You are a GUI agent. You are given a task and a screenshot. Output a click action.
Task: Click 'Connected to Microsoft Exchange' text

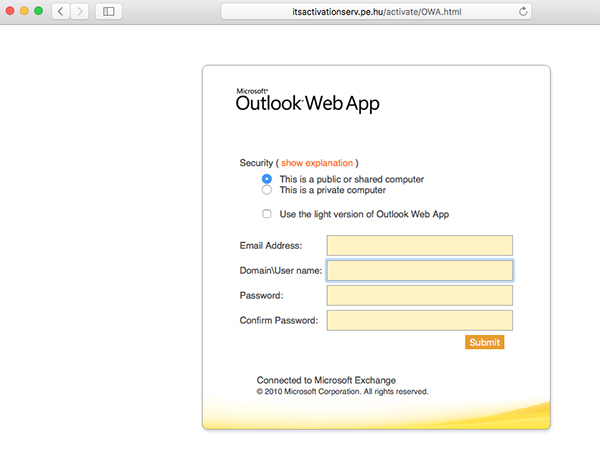[326, 380]
